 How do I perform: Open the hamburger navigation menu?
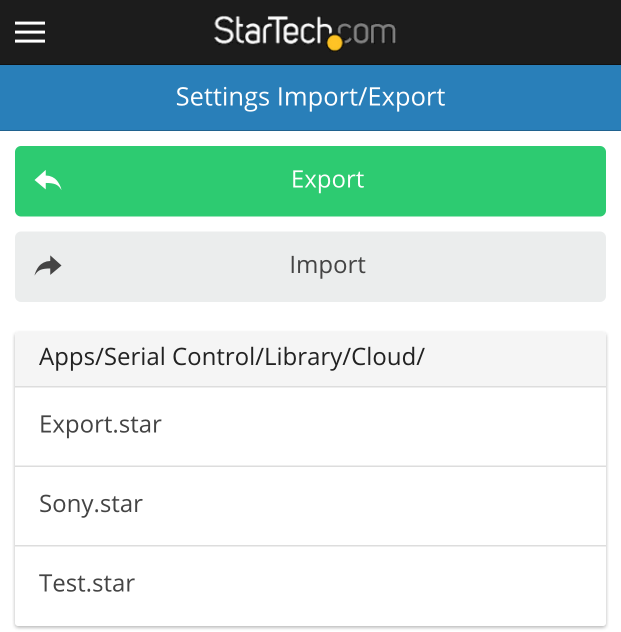coord(30,32)
